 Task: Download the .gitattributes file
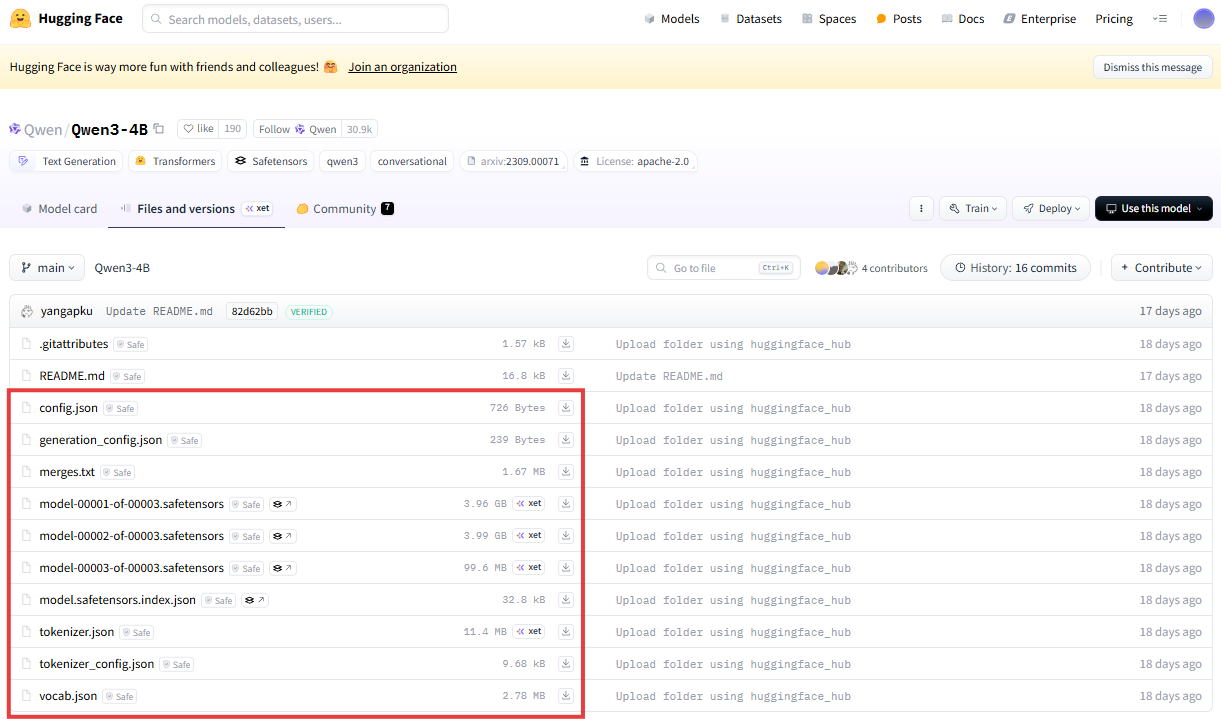coord(565,344)
